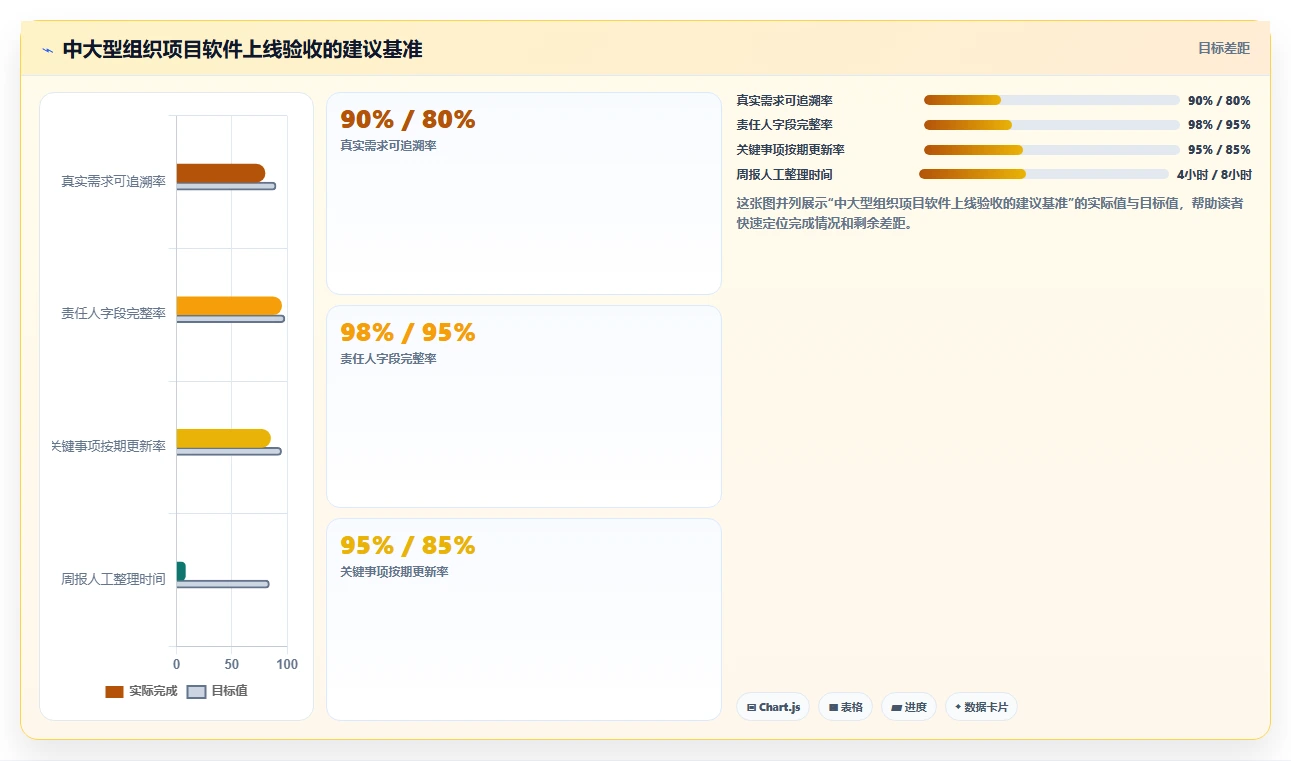Click the gray 周报人工整理时间 target bar in chart

click(223, 584)
